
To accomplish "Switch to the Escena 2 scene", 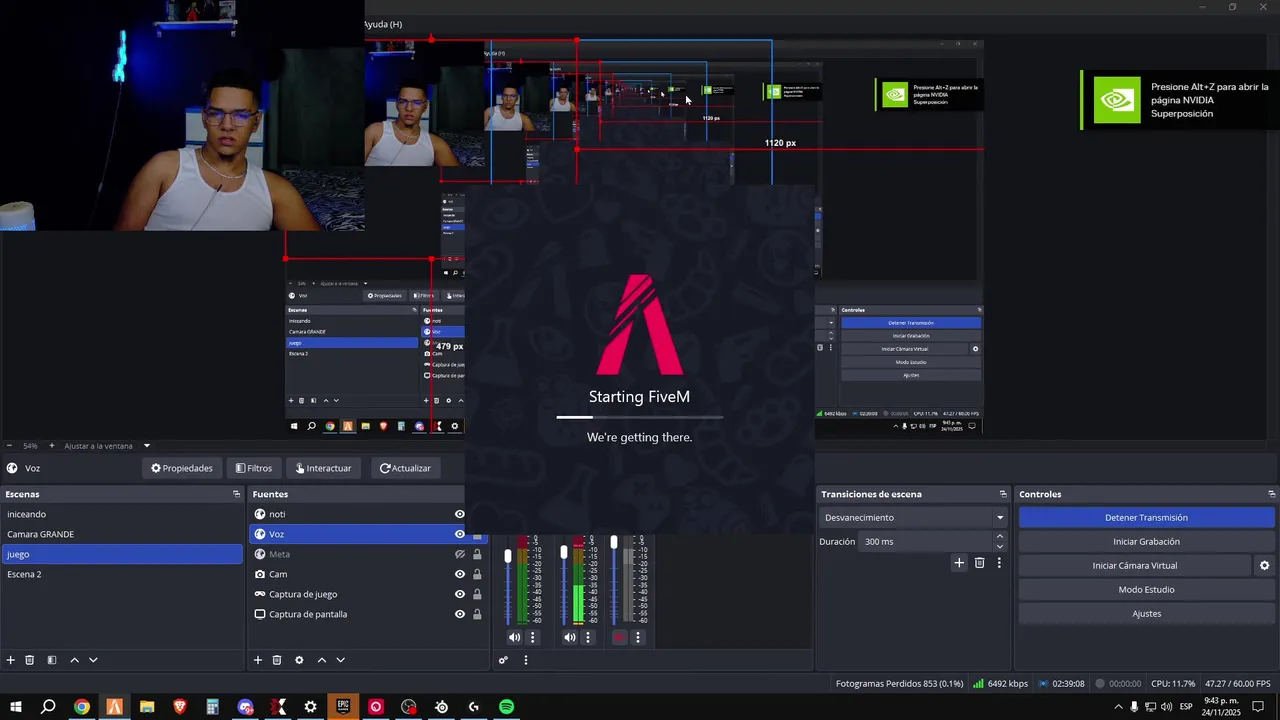I will tap(121, 574).
